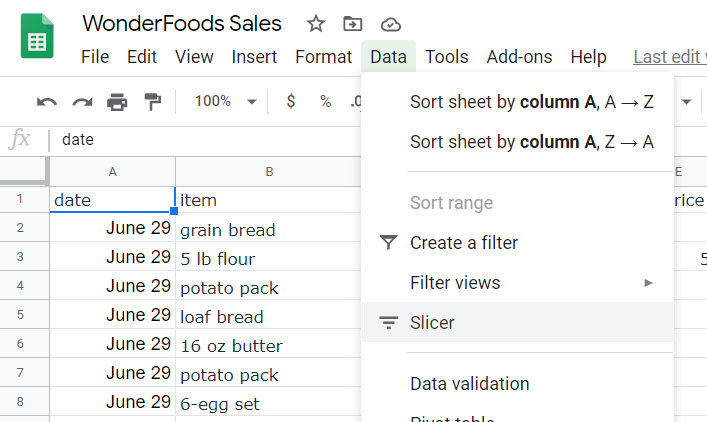
Task: Click the WonderFoods Sales title
Action: pyautogui.click(x=182, y=24)
